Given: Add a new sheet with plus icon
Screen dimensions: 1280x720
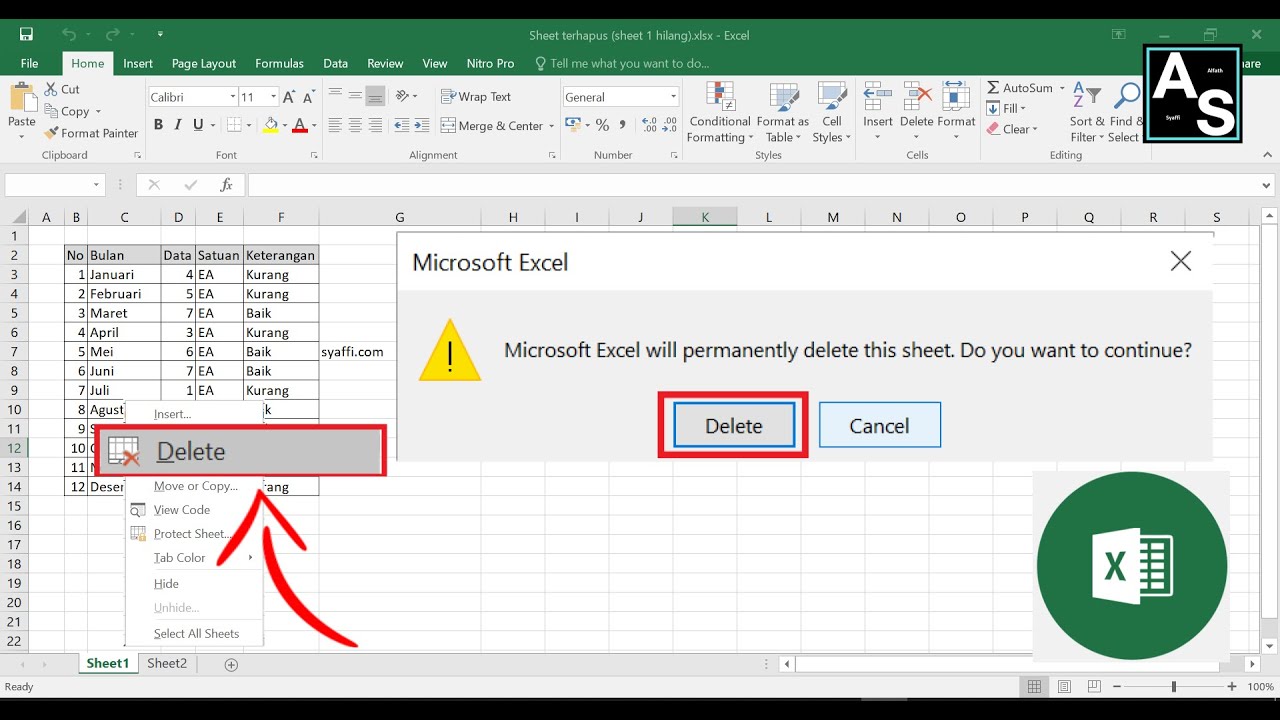Looking at the screenshot, I should tap(231, 664).
